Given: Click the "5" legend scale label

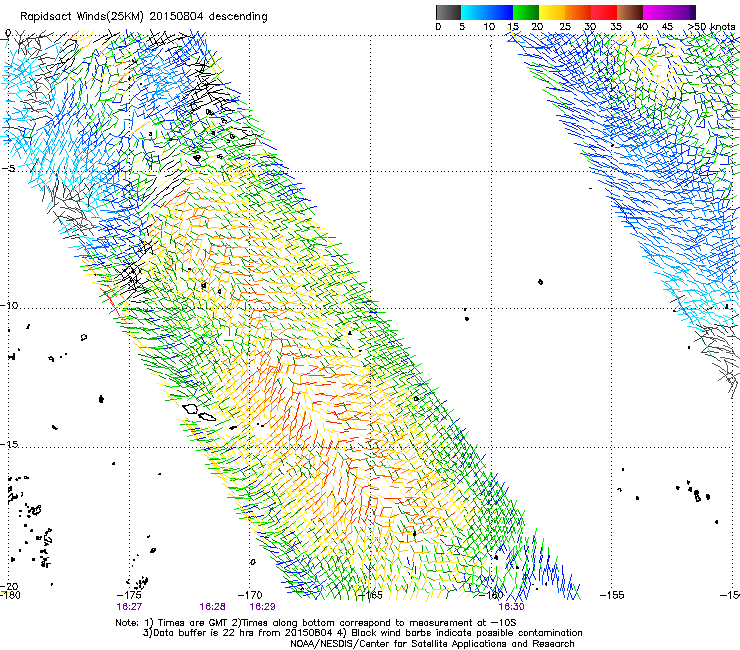Looking at the screenshot, I should pos(462,27).
